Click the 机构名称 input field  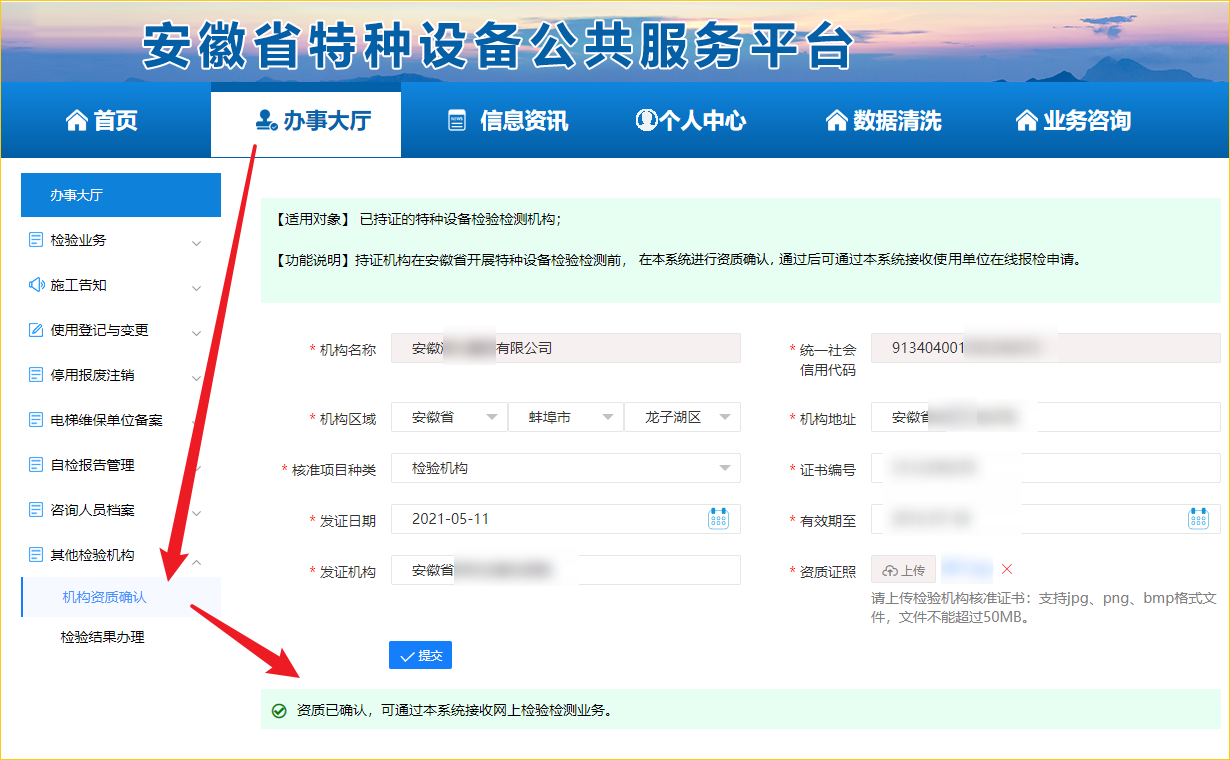[566, 348]
